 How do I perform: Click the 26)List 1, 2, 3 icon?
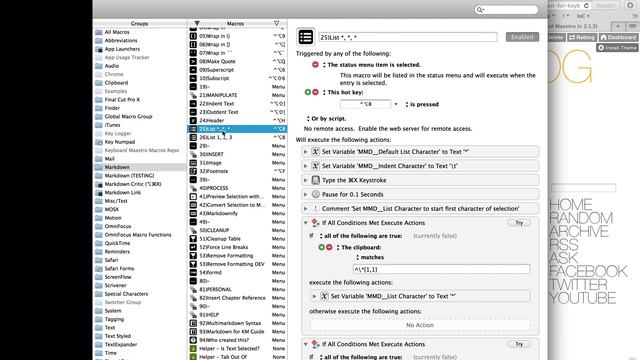click(x=193, y=138)
